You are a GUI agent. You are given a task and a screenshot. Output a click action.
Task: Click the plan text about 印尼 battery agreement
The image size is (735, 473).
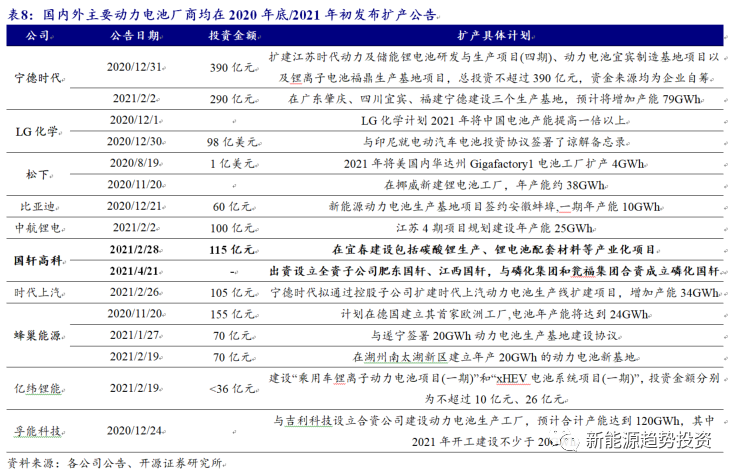coord(495,142)
